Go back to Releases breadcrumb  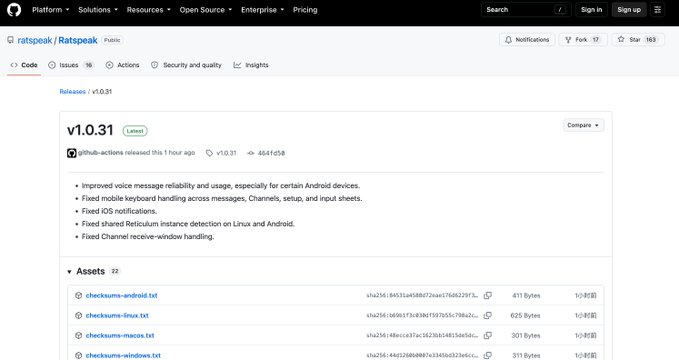pos(72,91)
